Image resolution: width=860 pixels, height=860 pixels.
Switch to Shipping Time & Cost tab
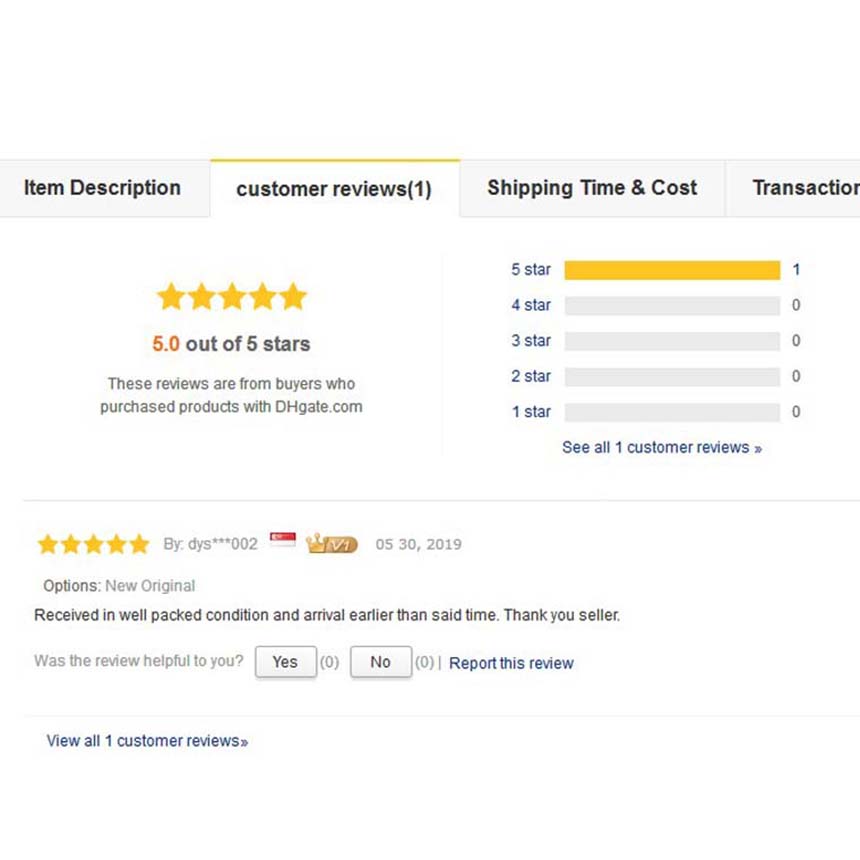[x=592, y=188]
